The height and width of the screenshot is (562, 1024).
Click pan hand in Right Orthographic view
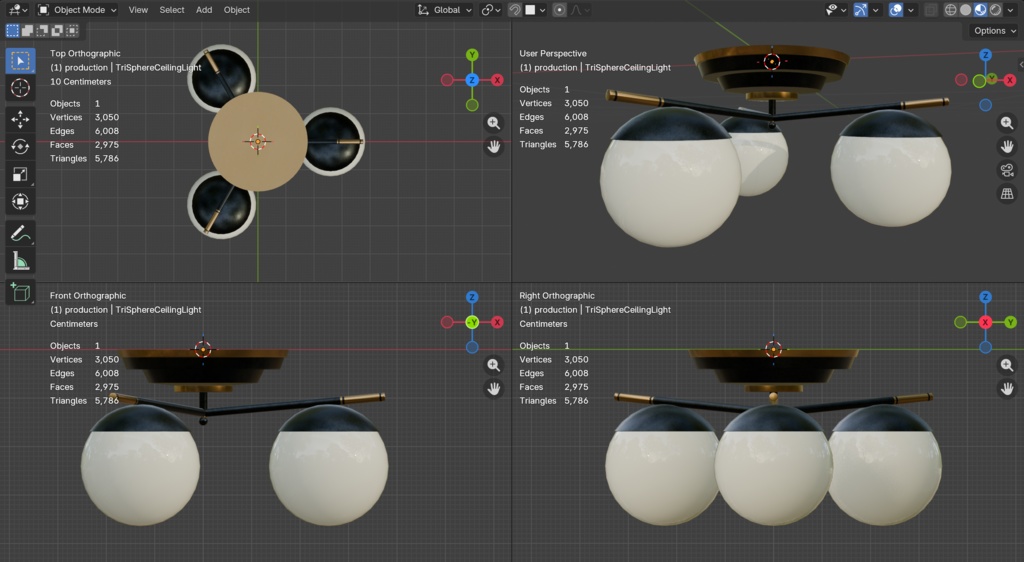[x=1007, y=389]
